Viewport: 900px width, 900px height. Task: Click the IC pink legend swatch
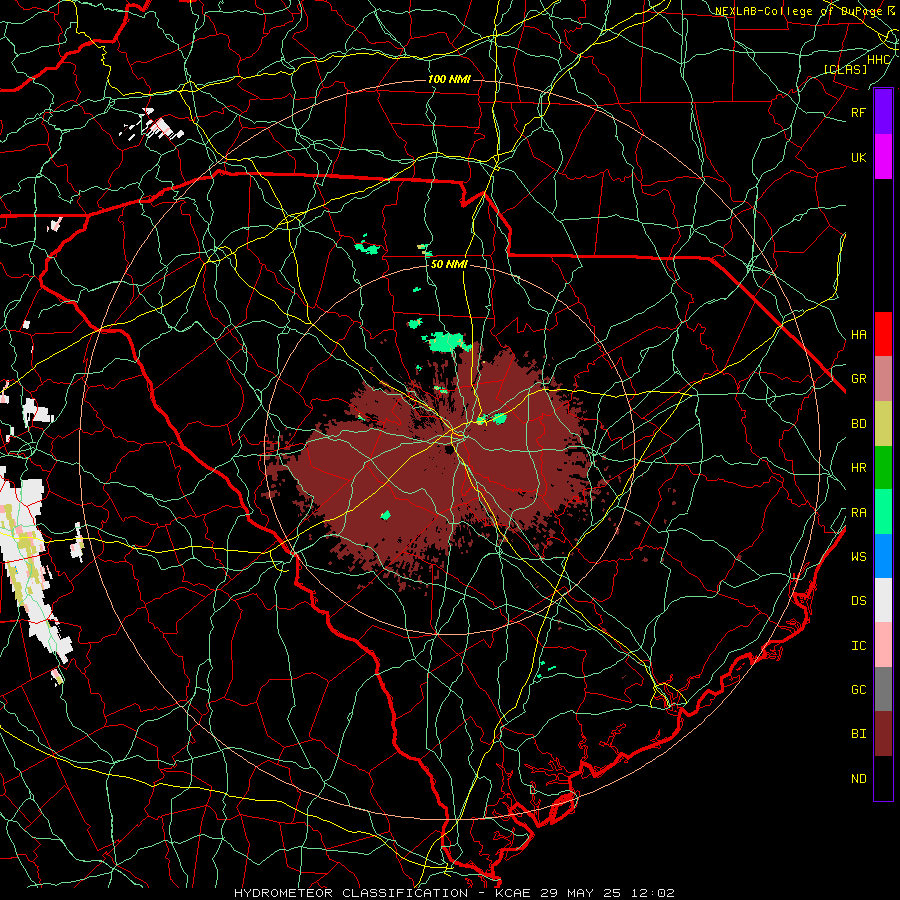(x=883, y=645)
